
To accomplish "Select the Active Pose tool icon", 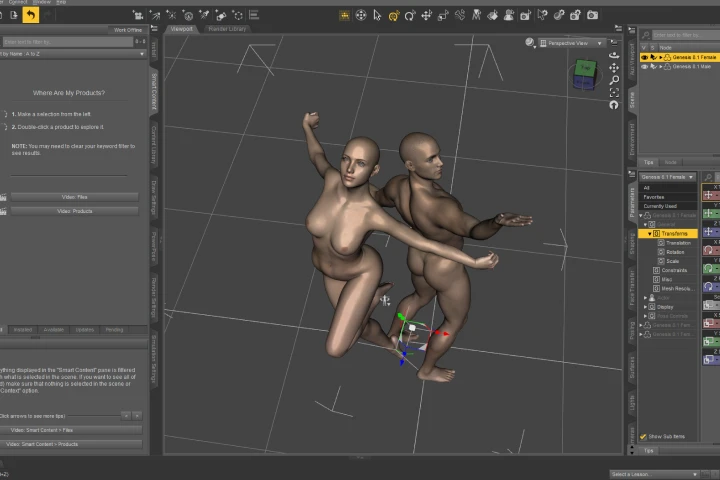I will click(361, 15).
